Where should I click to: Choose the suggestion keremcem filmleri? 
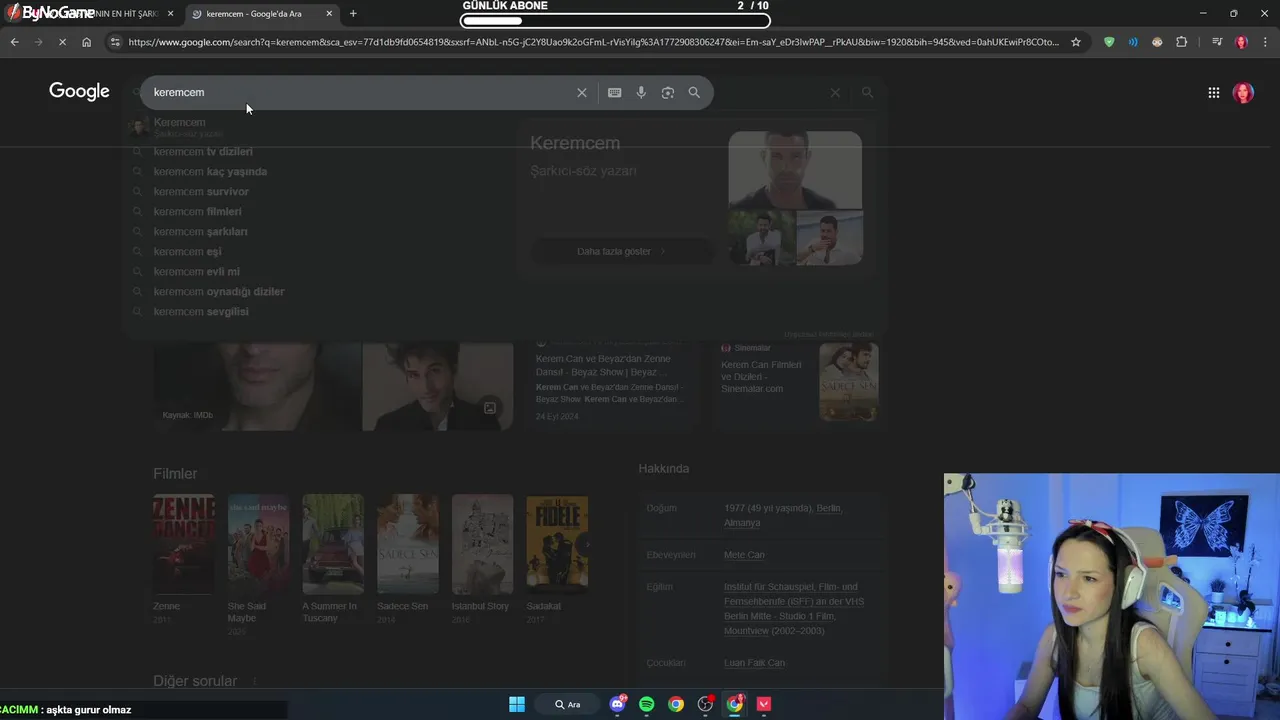197,212
